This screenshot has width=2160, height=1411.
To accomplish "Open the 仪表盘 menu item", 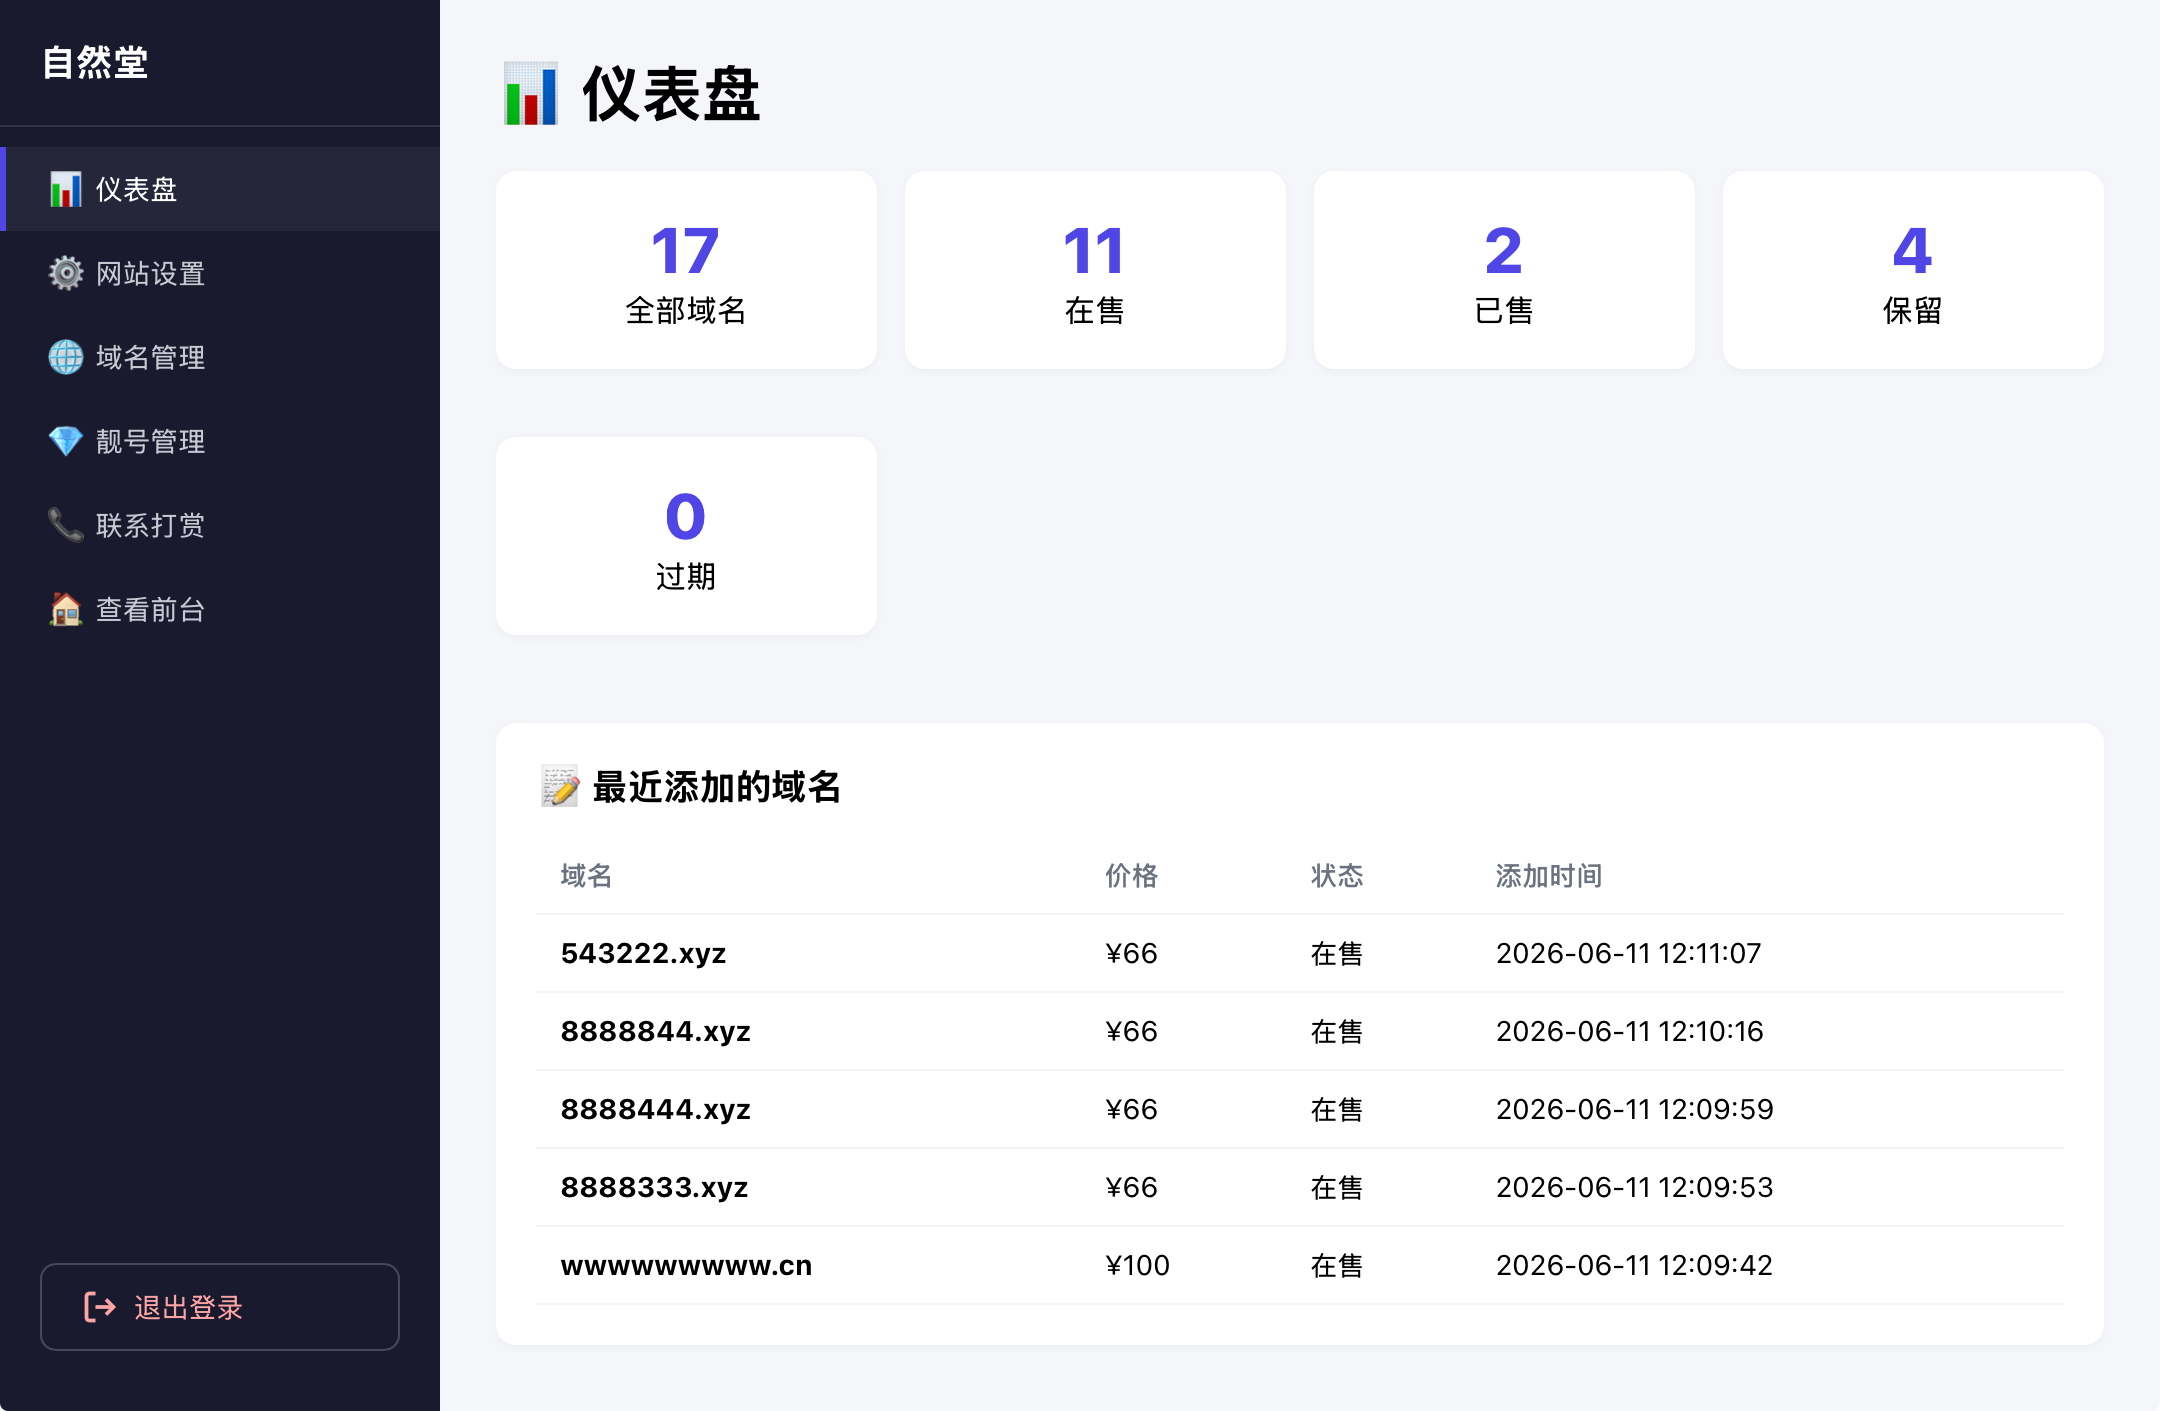I will (x=220, y=189).
